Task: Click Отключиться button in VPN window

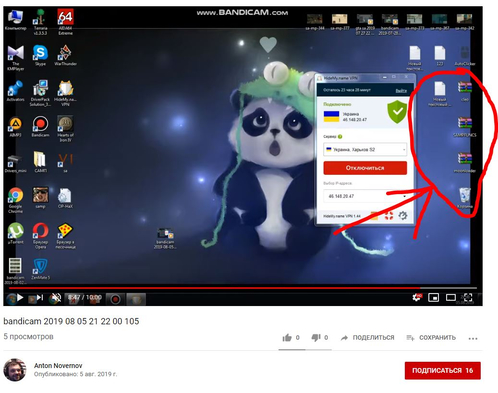Action: point(365,168)
